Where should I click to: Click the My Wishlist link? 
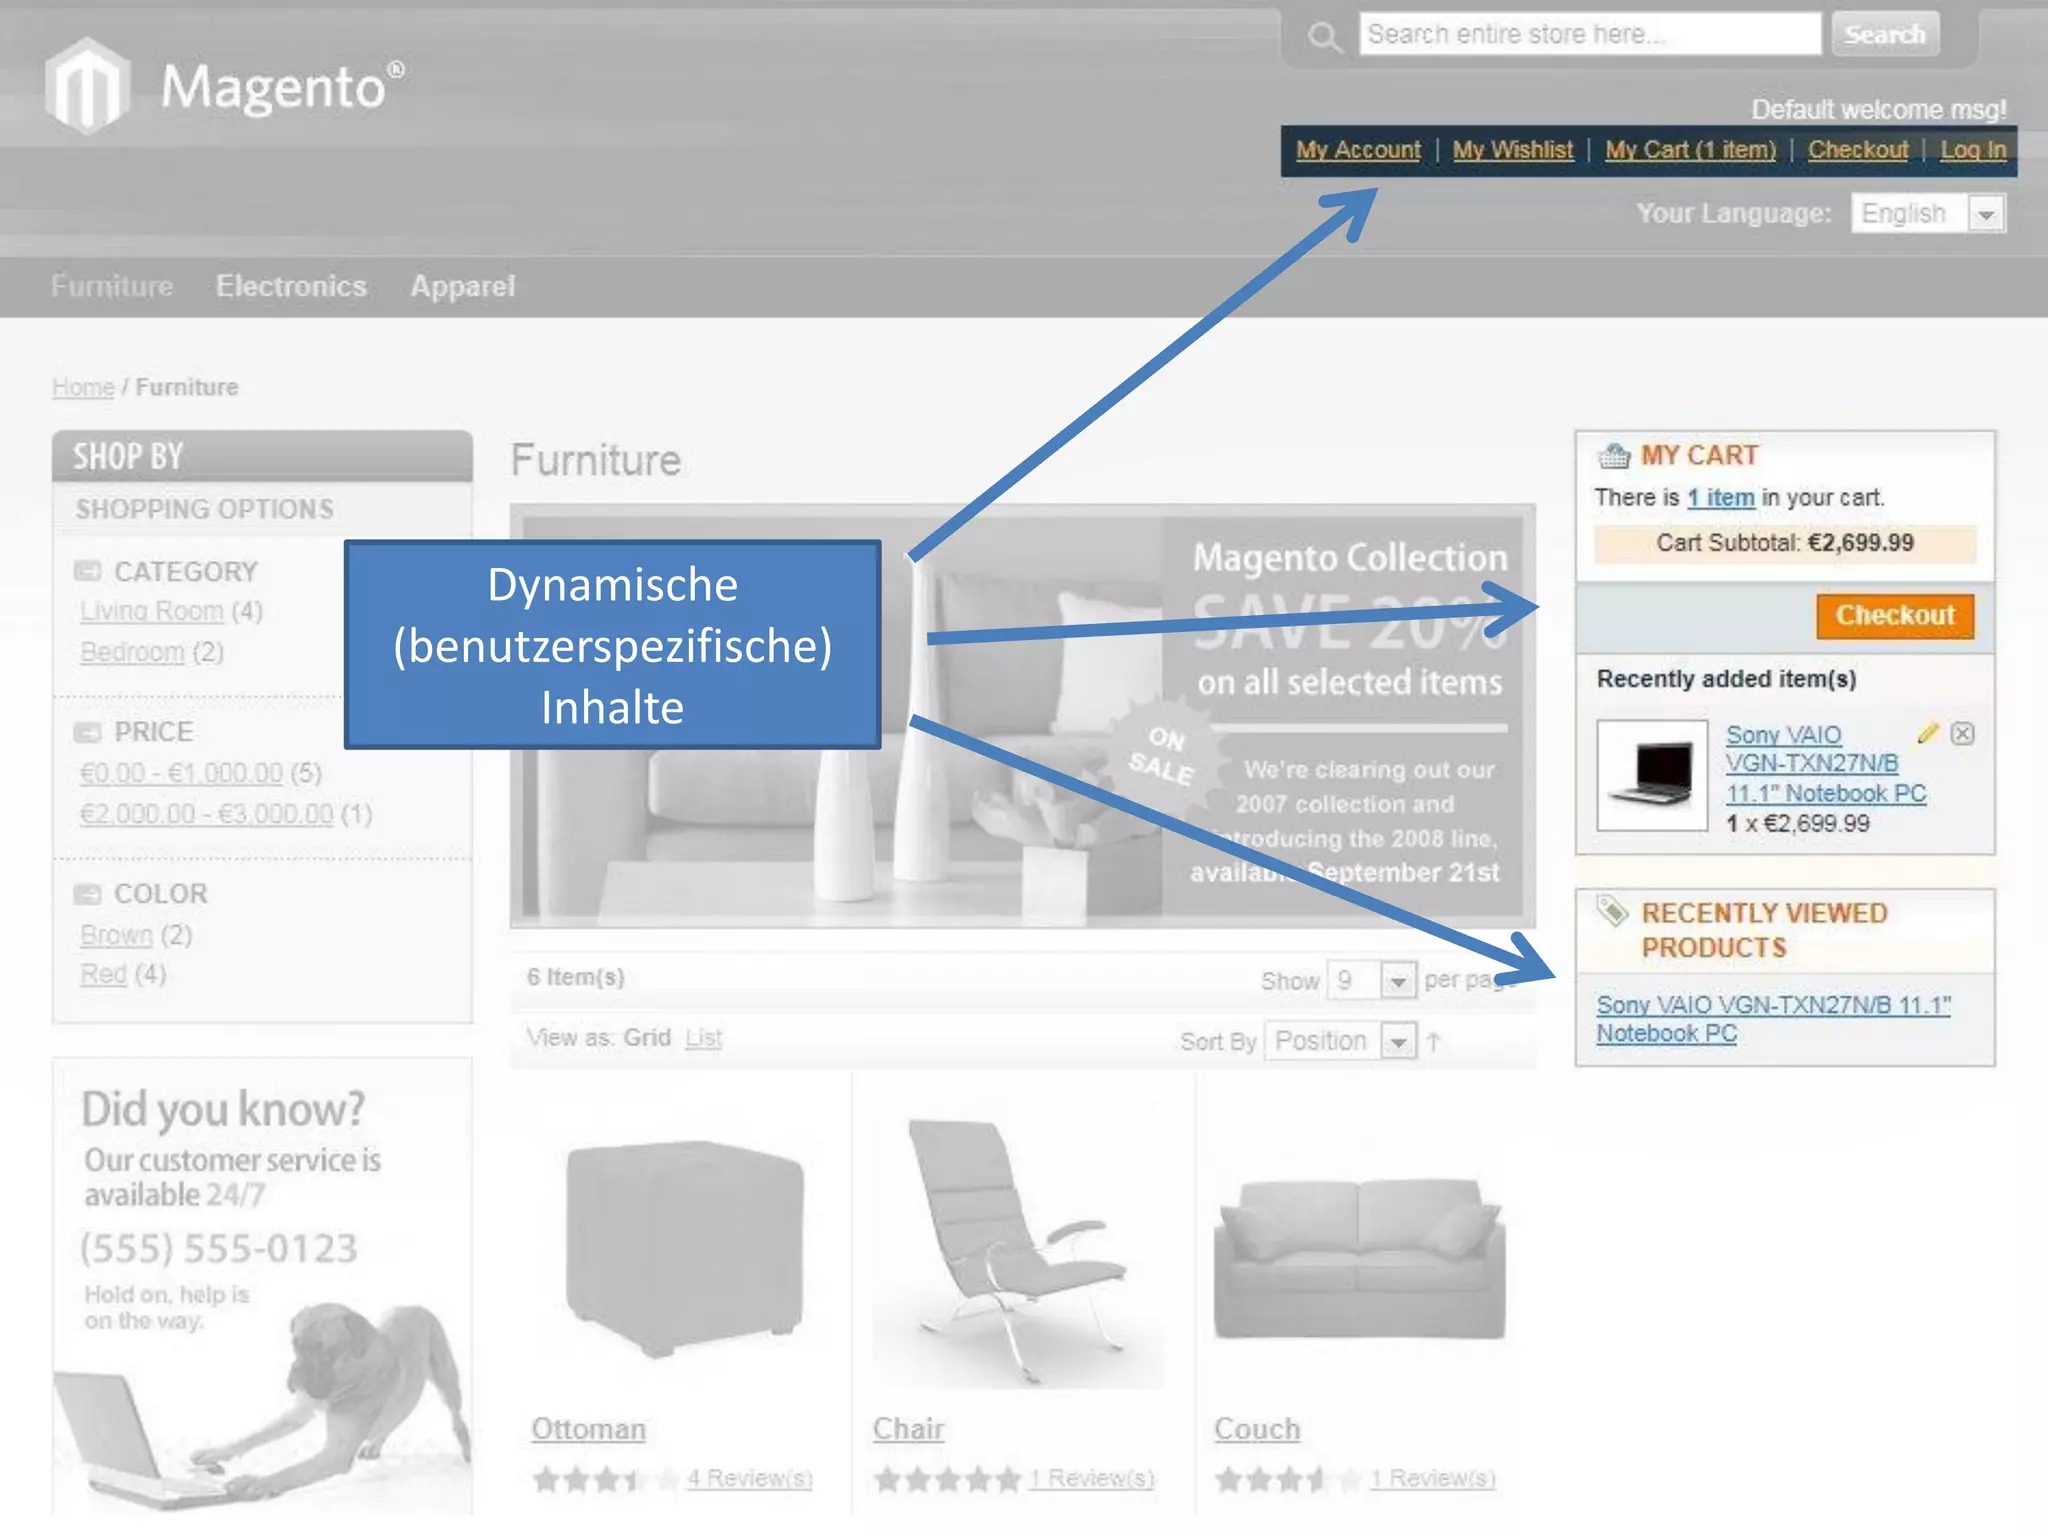[x=1512, y=150]
